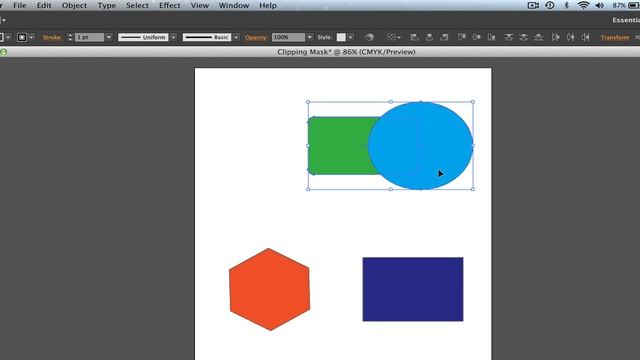Click the Stroke panel link

(52, 37)
